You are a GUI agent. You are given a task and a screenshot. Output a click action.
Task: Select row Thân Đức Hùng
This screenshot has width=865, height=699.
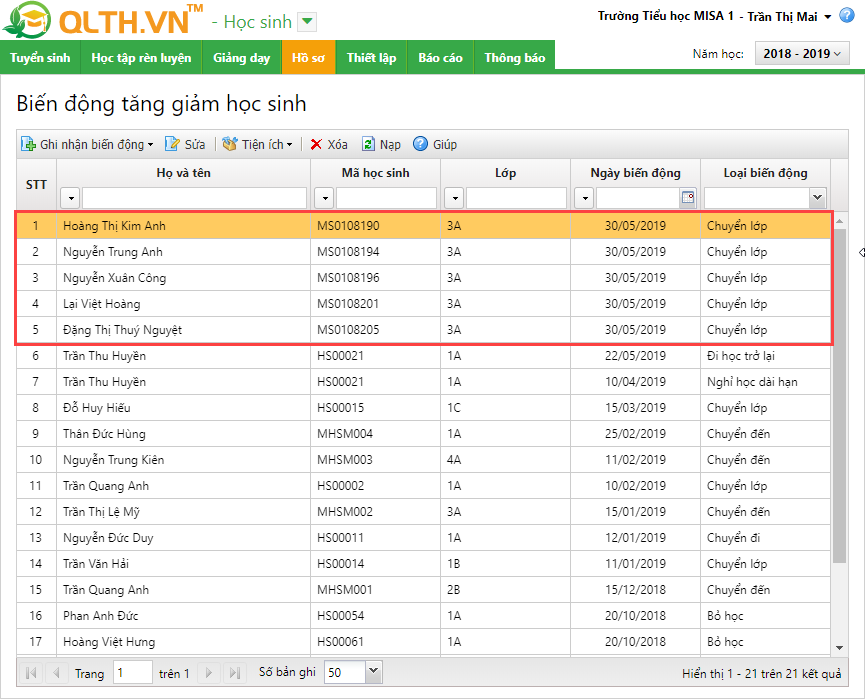[x=423, y=434]
